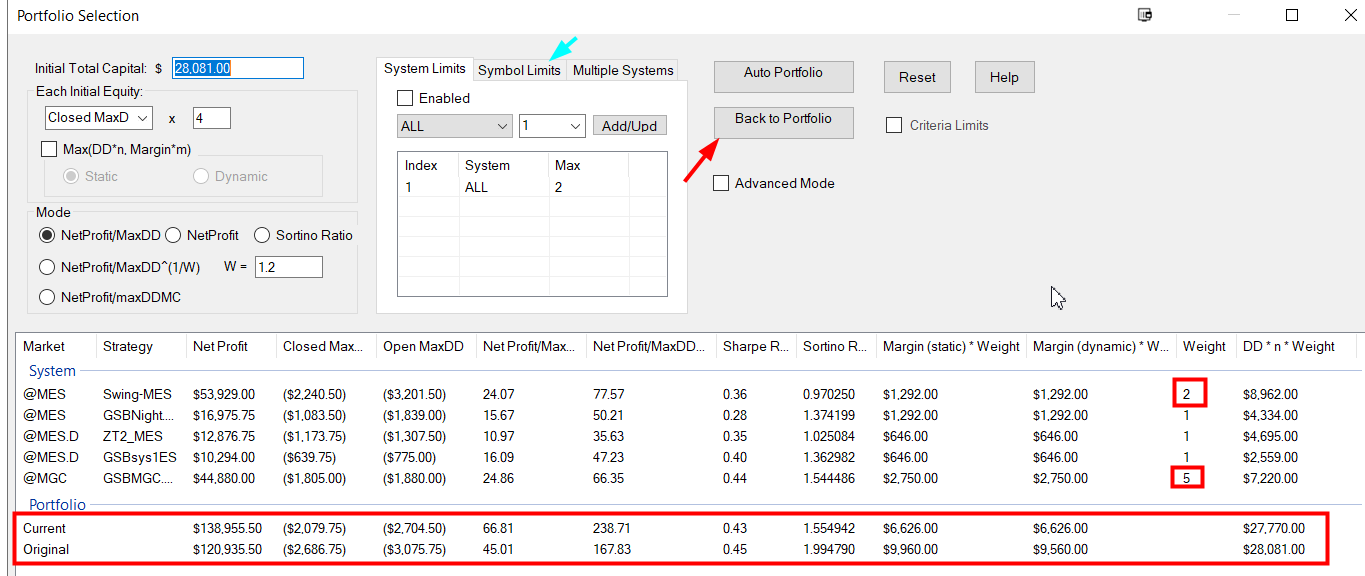Open the Multiple Systems tab
Screen dimensions: 1365x576
click(622, 70)
